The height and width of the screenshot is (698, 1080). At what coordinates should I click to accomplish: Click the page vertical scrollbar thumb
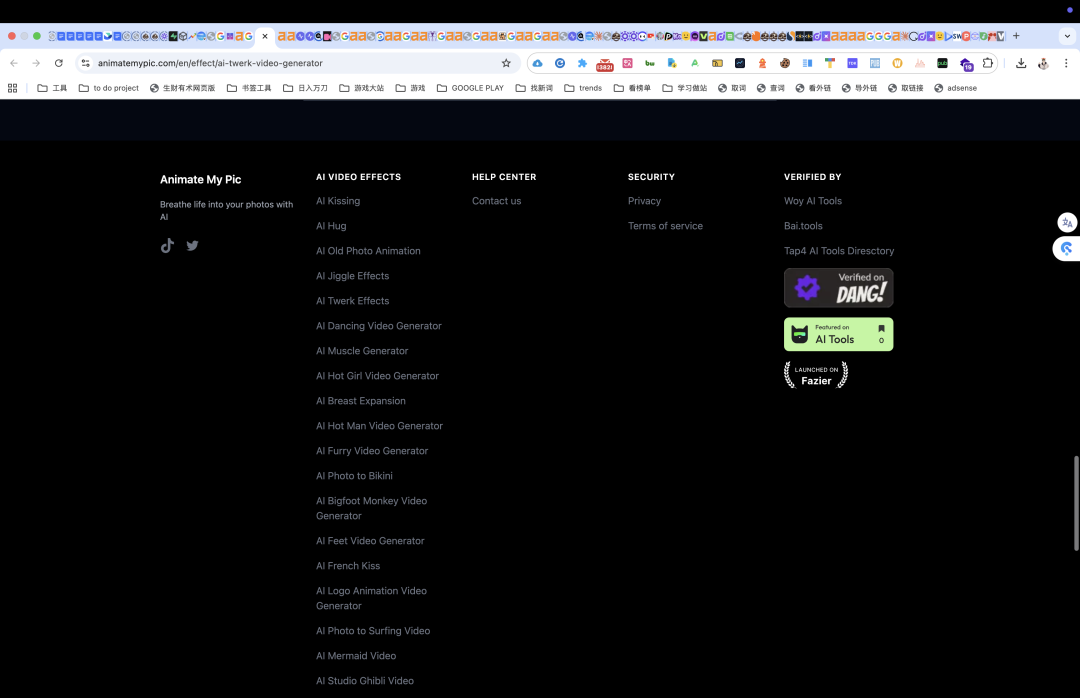[x=1076, y=503]
